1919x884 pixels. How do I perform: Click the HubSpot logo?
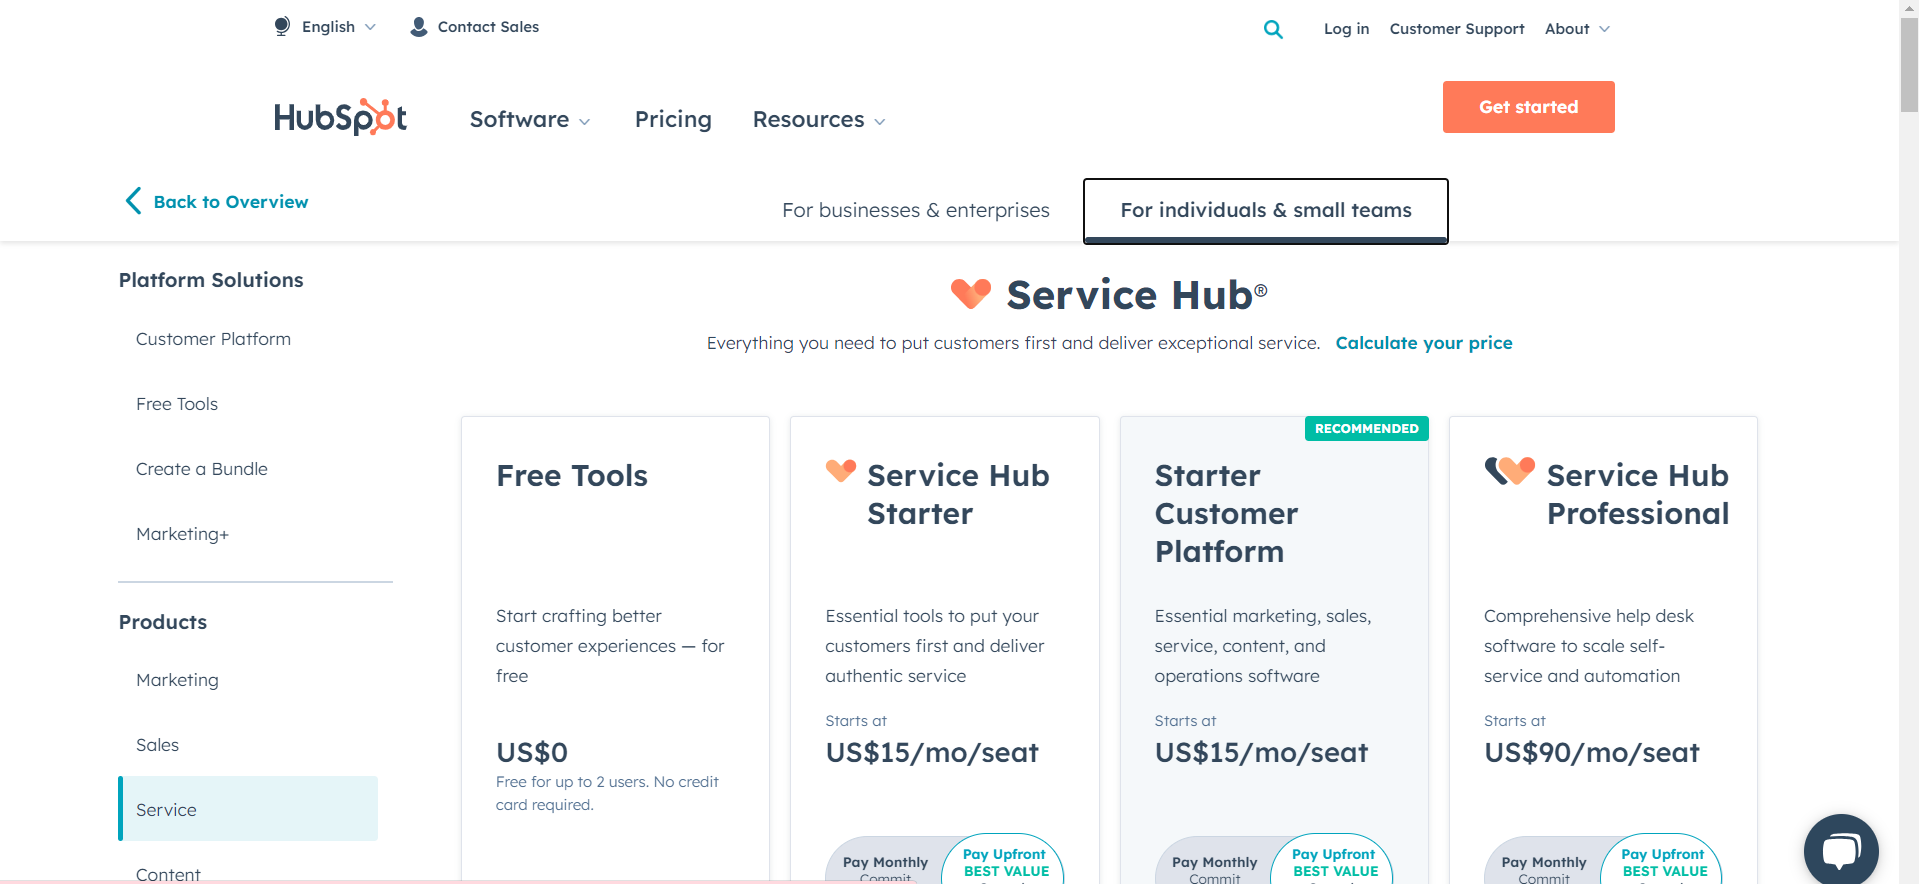coord(340,117)
